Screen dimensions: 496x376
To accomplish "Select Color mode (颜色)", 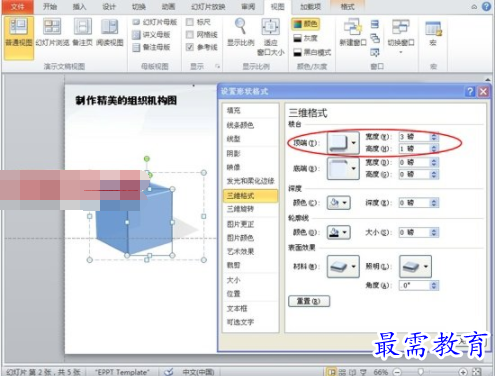I will point(306,24).
